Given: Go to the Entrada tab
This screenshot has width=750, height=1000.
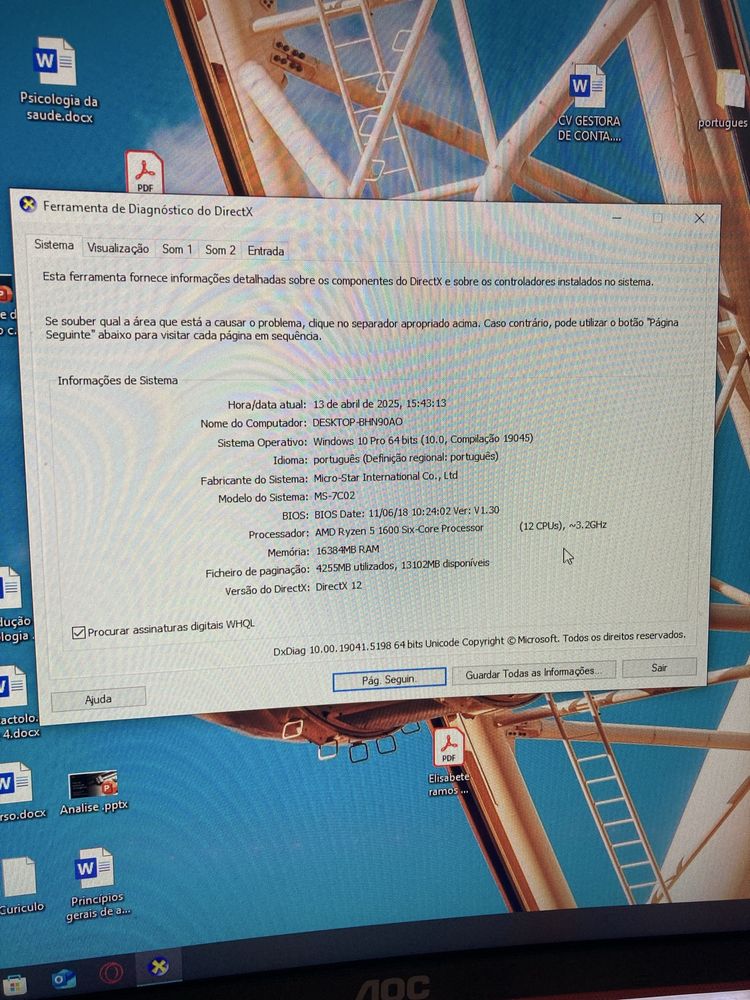Looking at the screenshot, I should pyautogui.click(x=266, y=251).
